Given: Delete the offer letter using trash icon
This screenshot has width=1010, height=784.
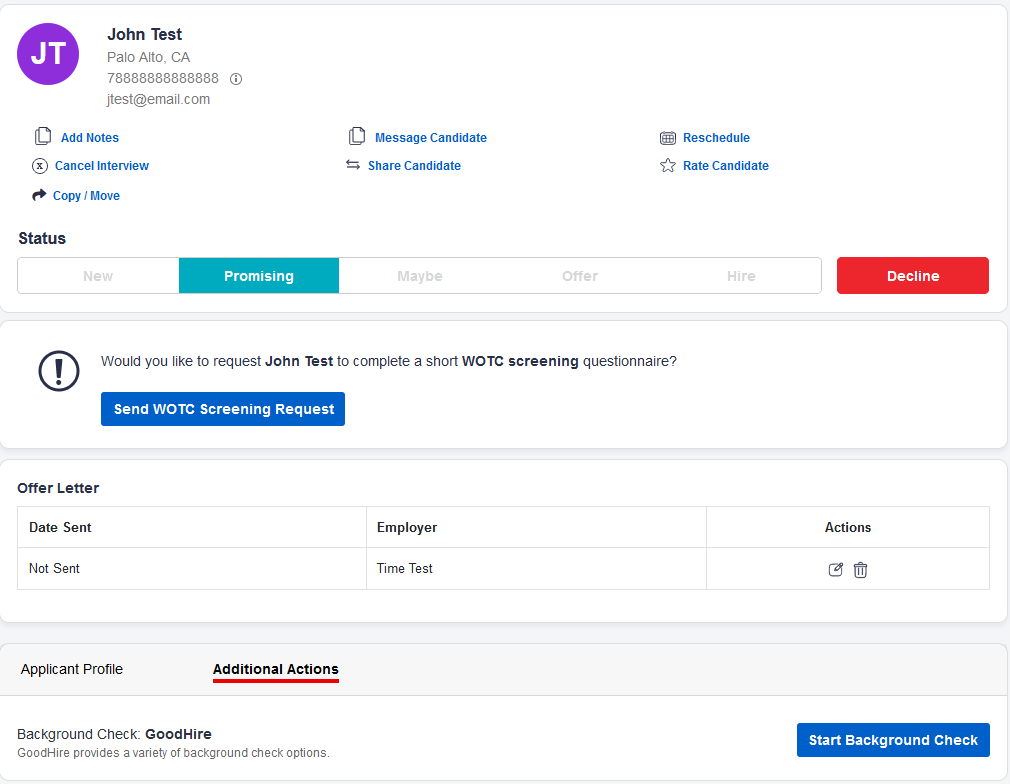Looking at the screenshot, I should 860,570.
